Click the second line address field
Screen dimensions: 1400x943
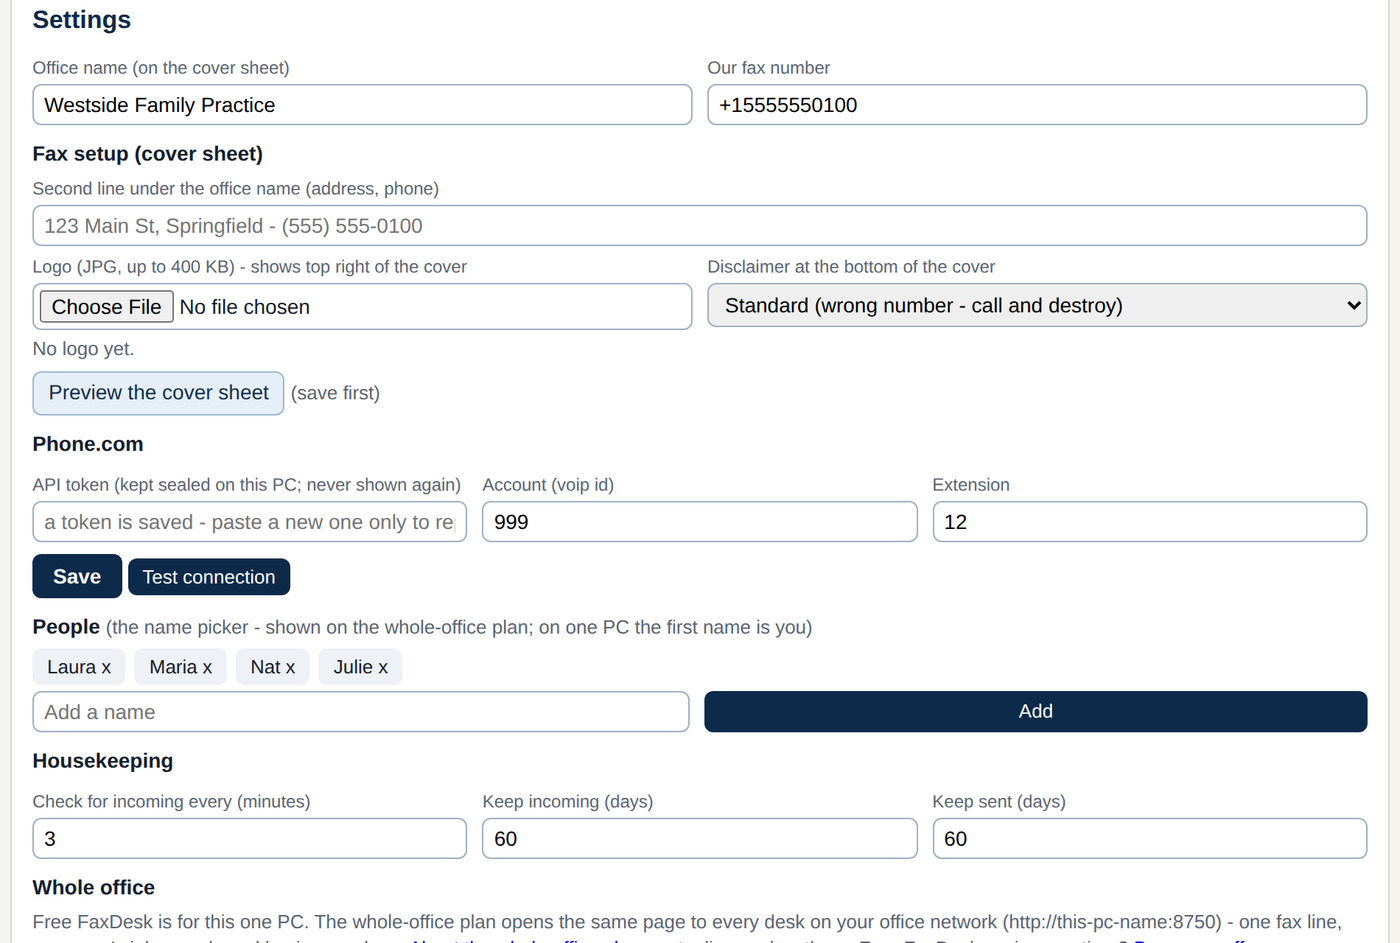tap(700, 226)
